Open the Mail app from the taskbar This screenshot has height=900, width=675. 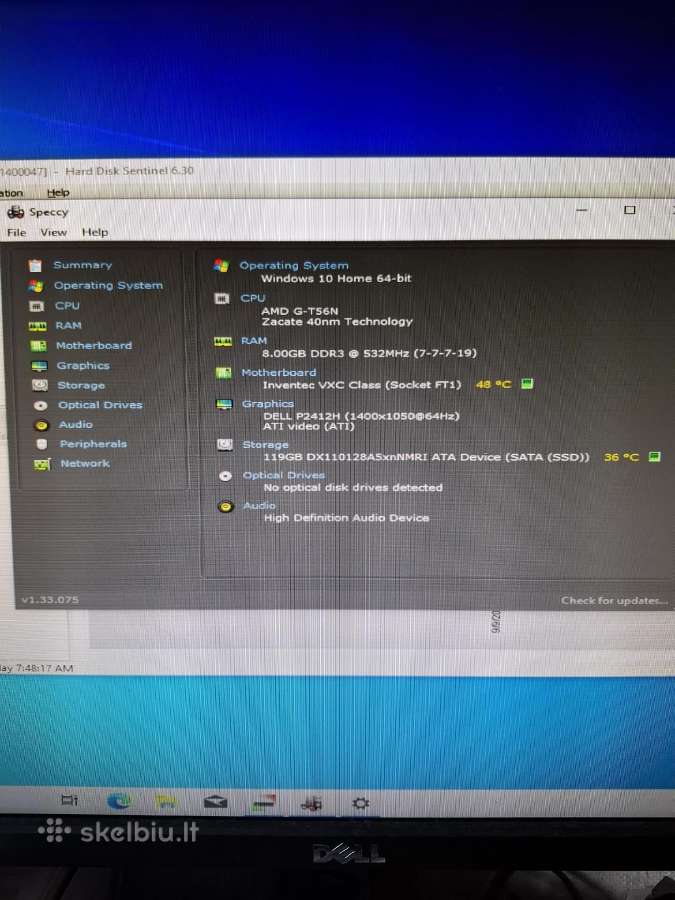[215, 802]
